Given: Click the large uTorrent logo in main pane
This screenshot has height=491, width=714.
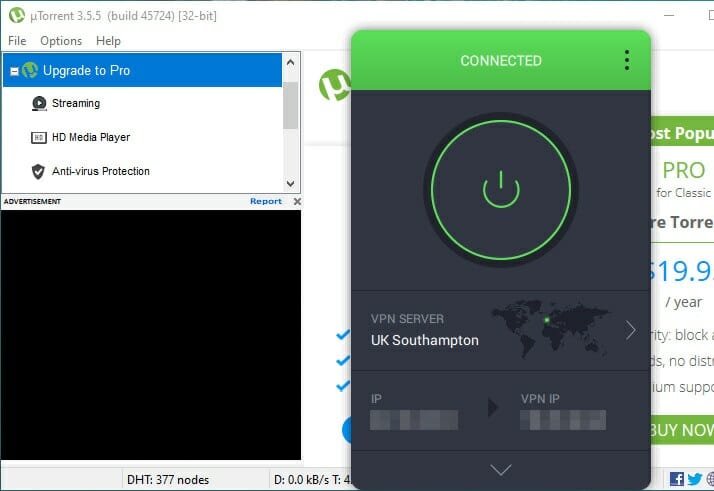Looking at the screenshot, I should coord(335,85).
